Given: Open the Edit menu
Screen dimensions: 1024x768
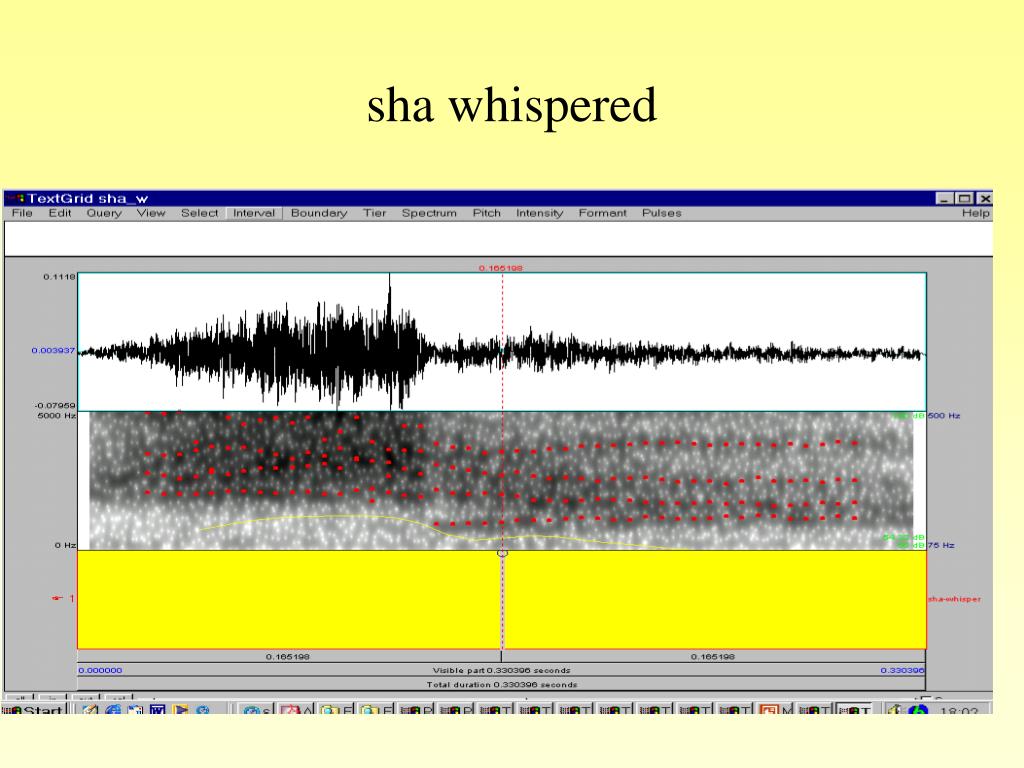Looking at the screenshot, I should pyautogui.click(x=59, y=213).
